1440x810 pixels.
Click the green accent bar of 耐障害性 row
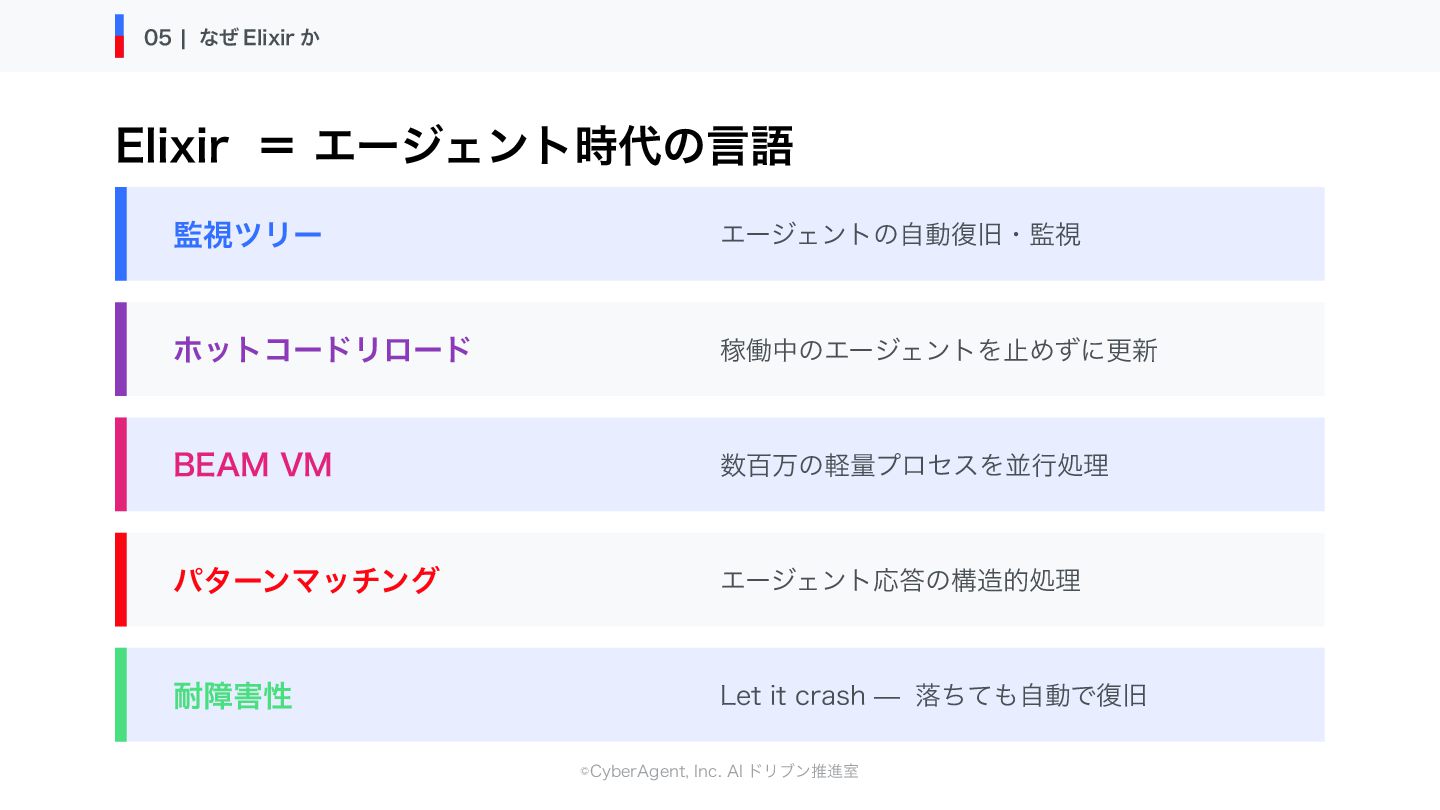pos(121,694)
